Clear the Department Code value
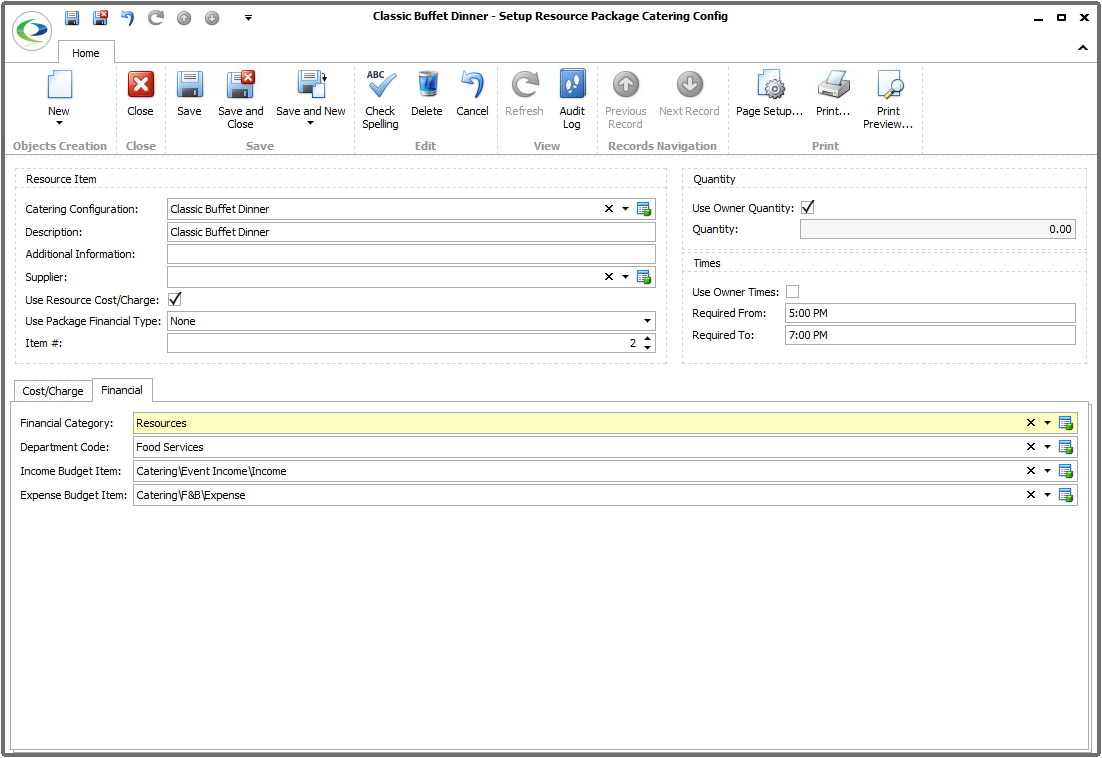 (x=1030, y=447)
